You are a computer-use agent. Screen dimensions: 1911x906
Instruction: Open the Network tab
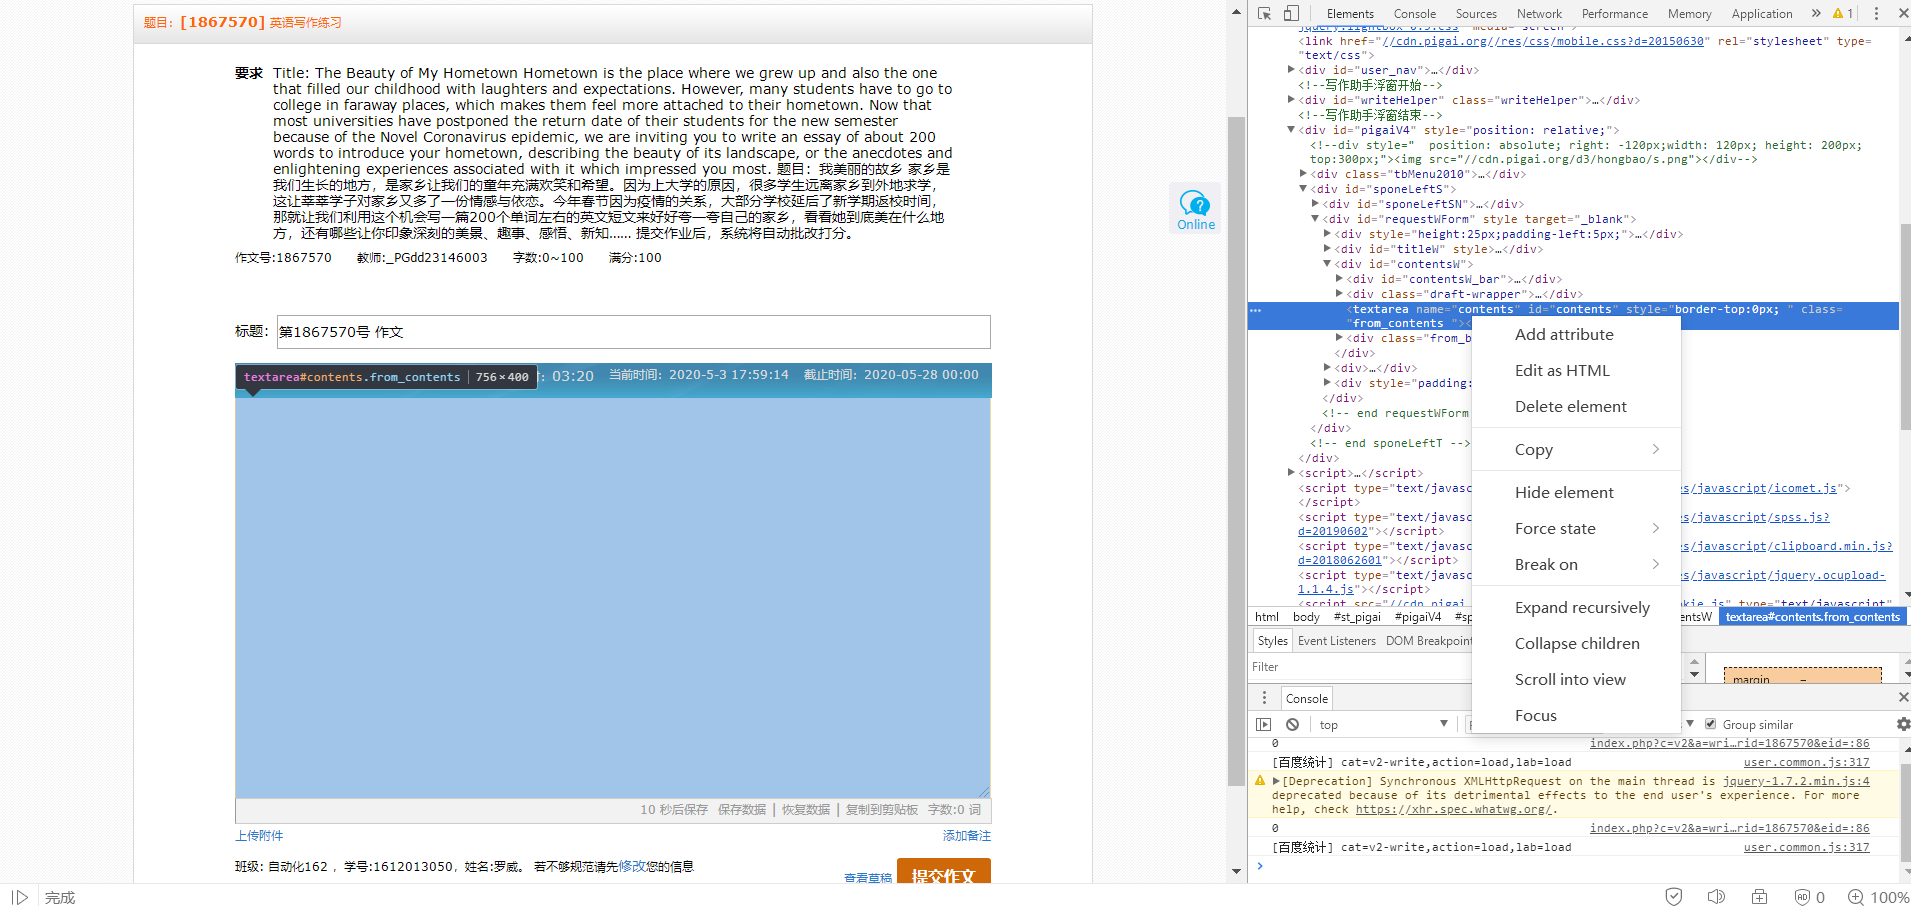[x=1539, y=14]
